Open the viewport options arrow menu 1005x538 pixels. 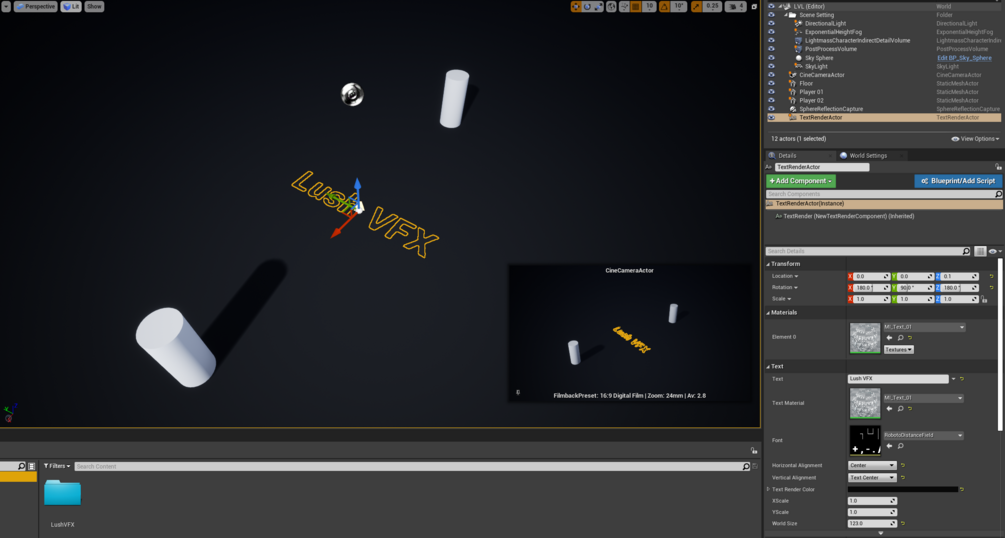click(x=6, y=6)
